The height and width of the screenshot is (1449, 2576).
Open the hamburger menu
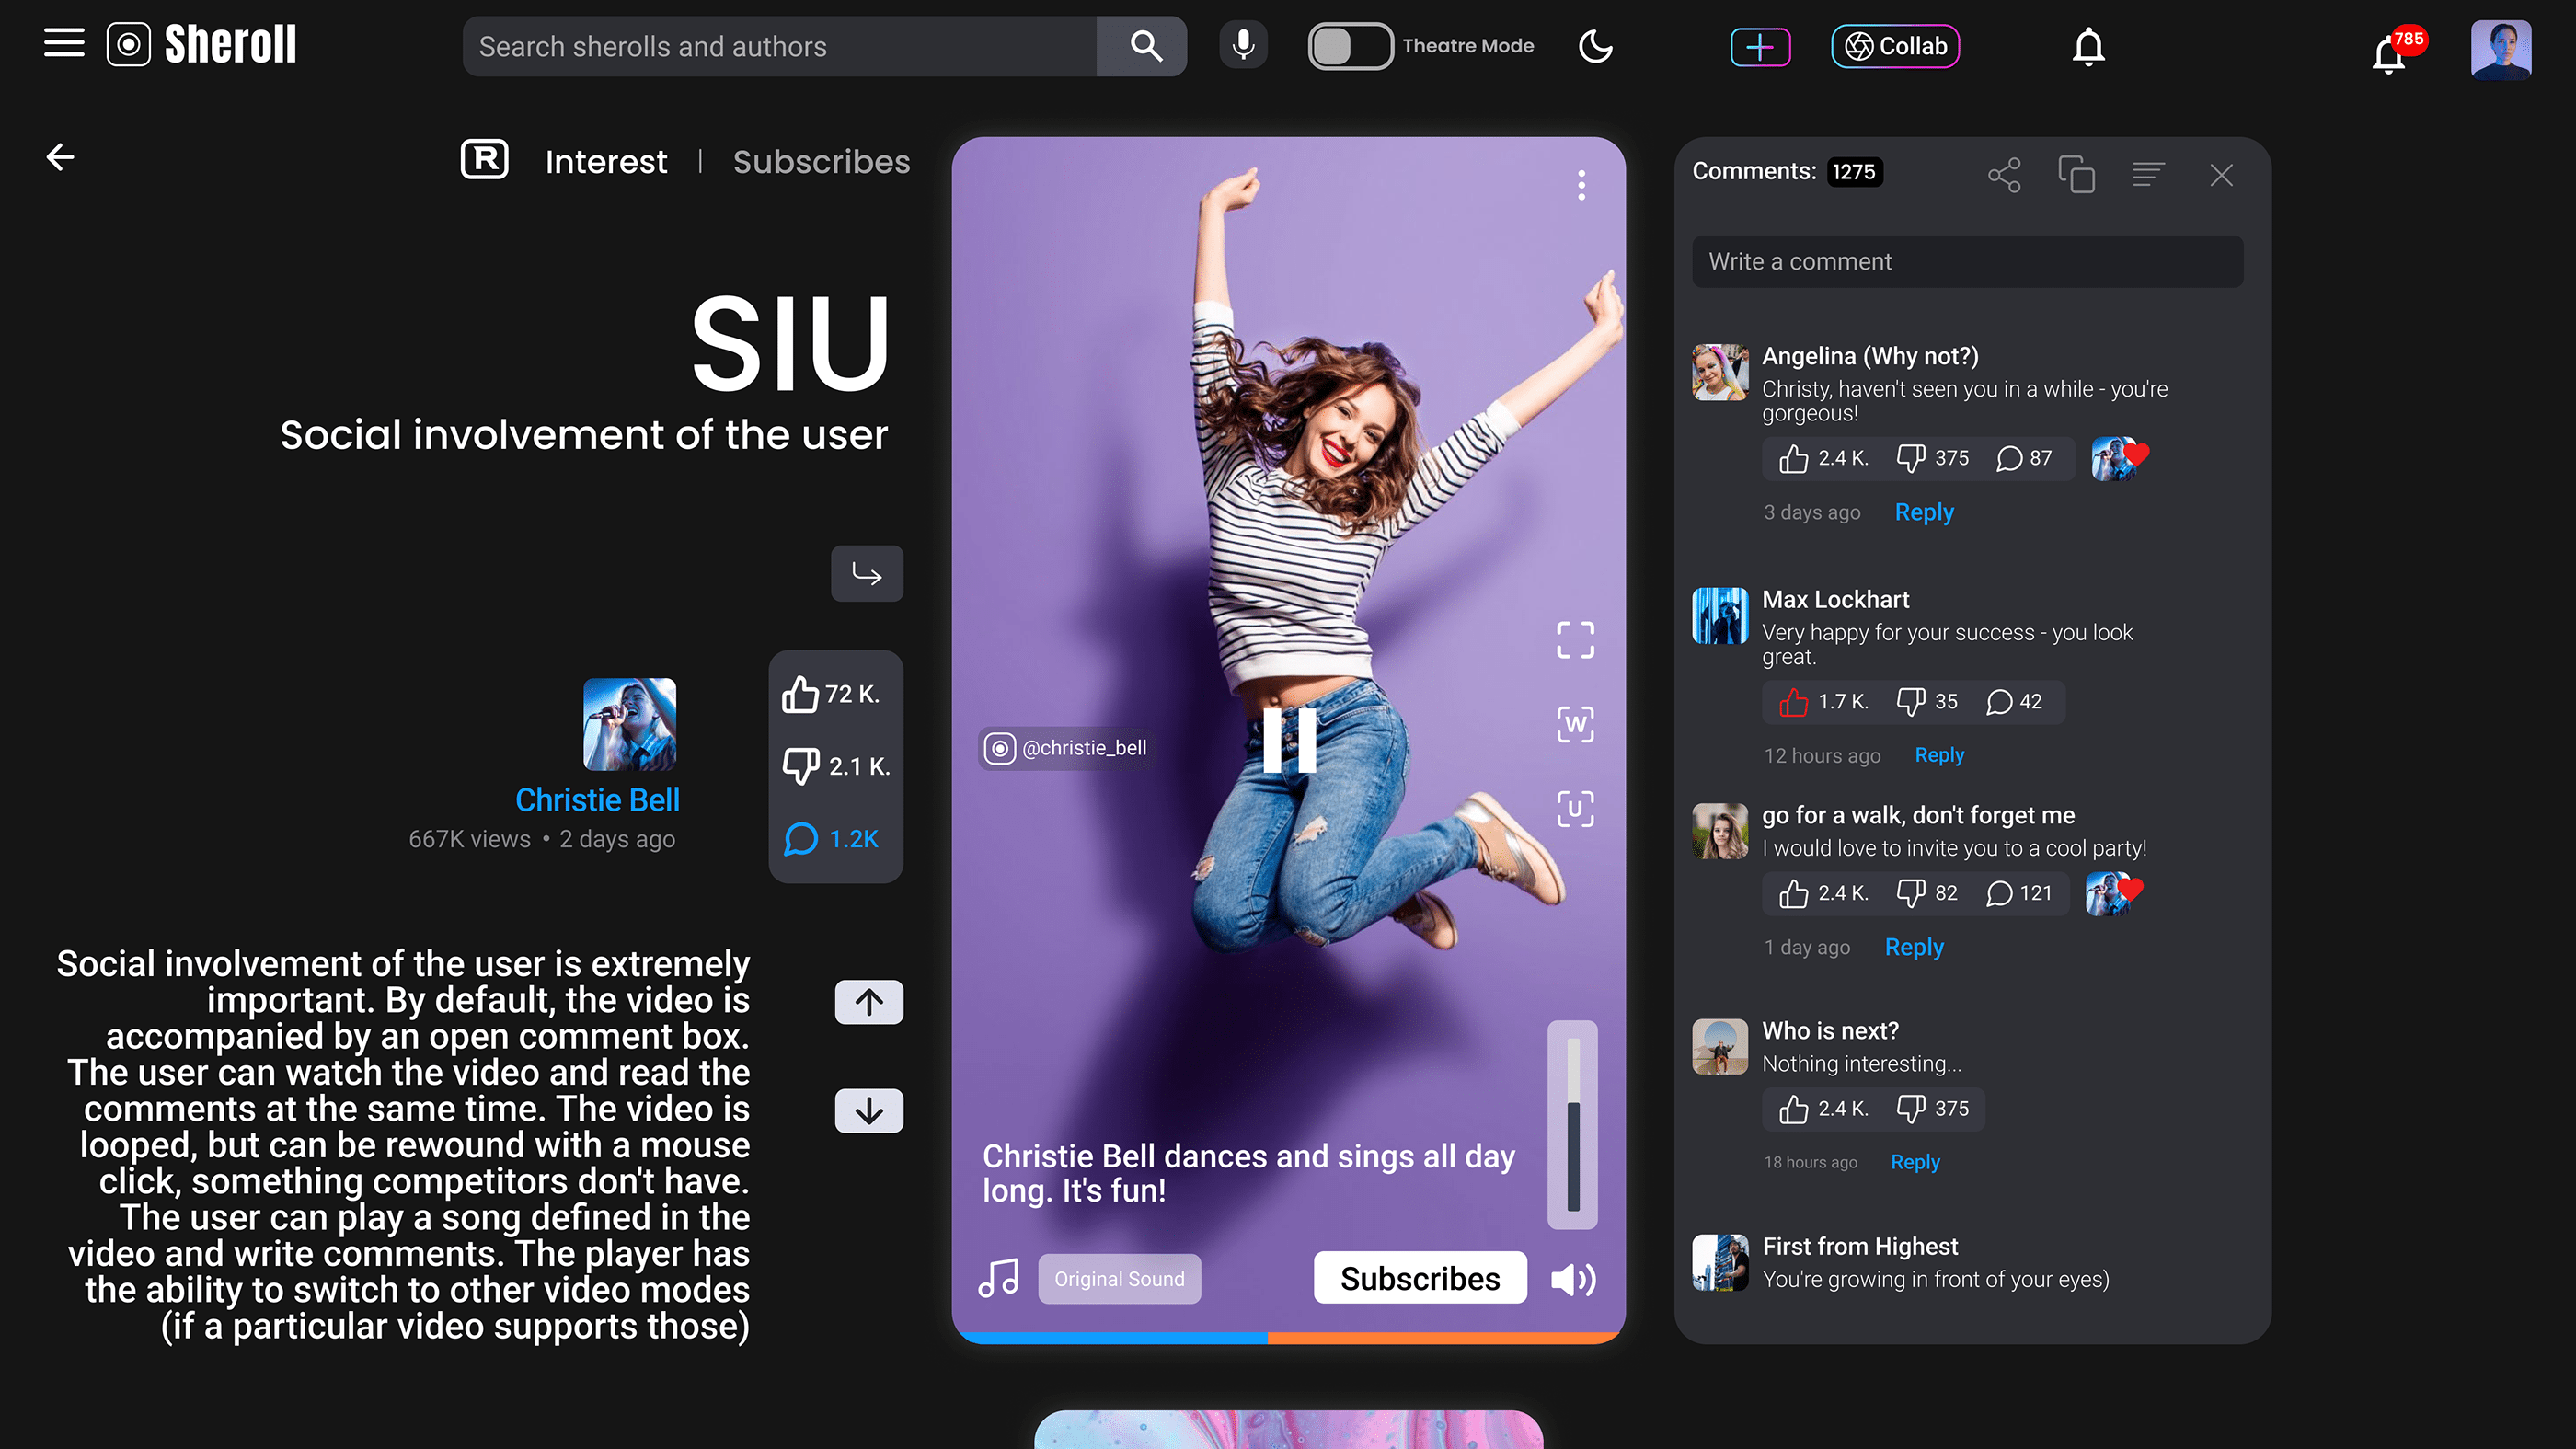(x=64, y=44)
